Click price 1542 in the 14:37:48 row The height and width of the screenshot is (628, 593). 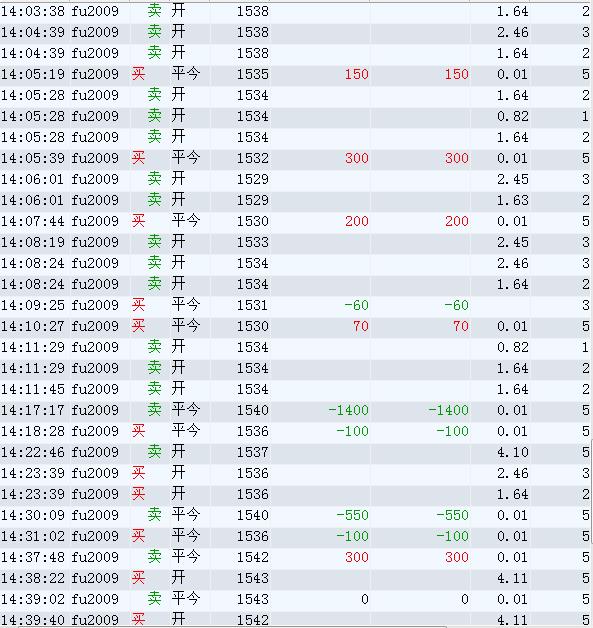click(x=253, y=558)
